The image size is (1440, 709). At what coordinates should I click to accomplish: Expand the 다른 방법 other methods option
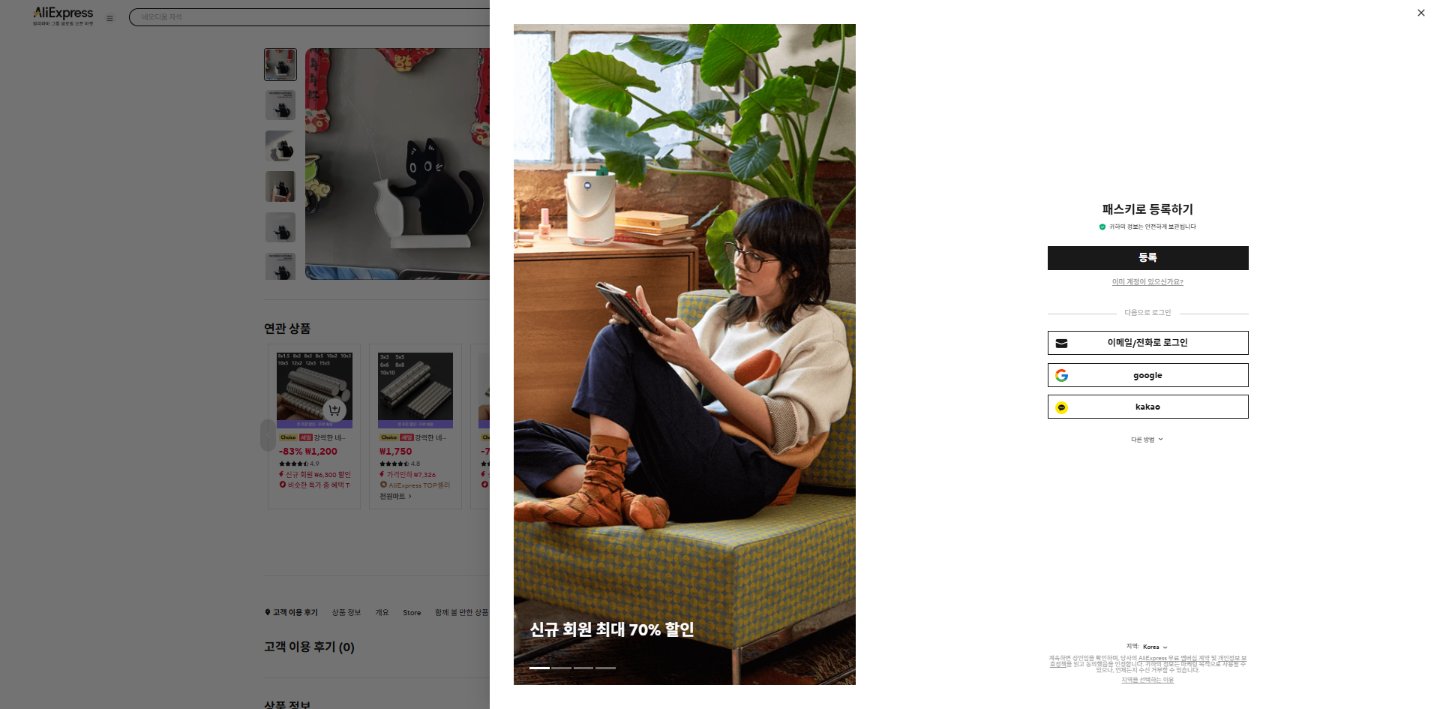tap(1147, 439)
